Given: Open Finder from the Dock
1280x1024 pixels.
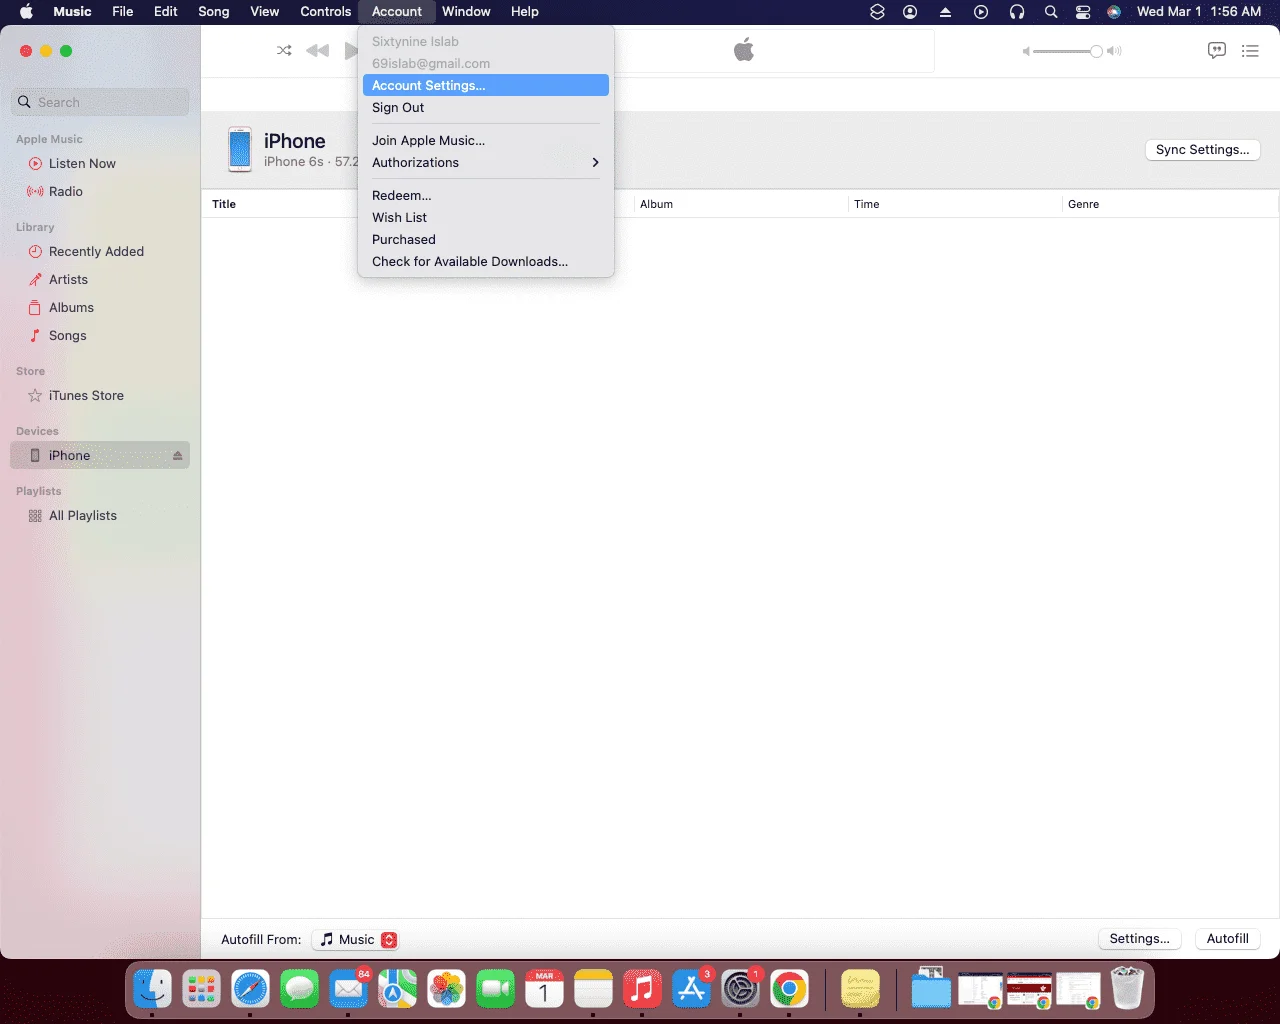Looking at the screenshot, I should (x=153, y=990).
